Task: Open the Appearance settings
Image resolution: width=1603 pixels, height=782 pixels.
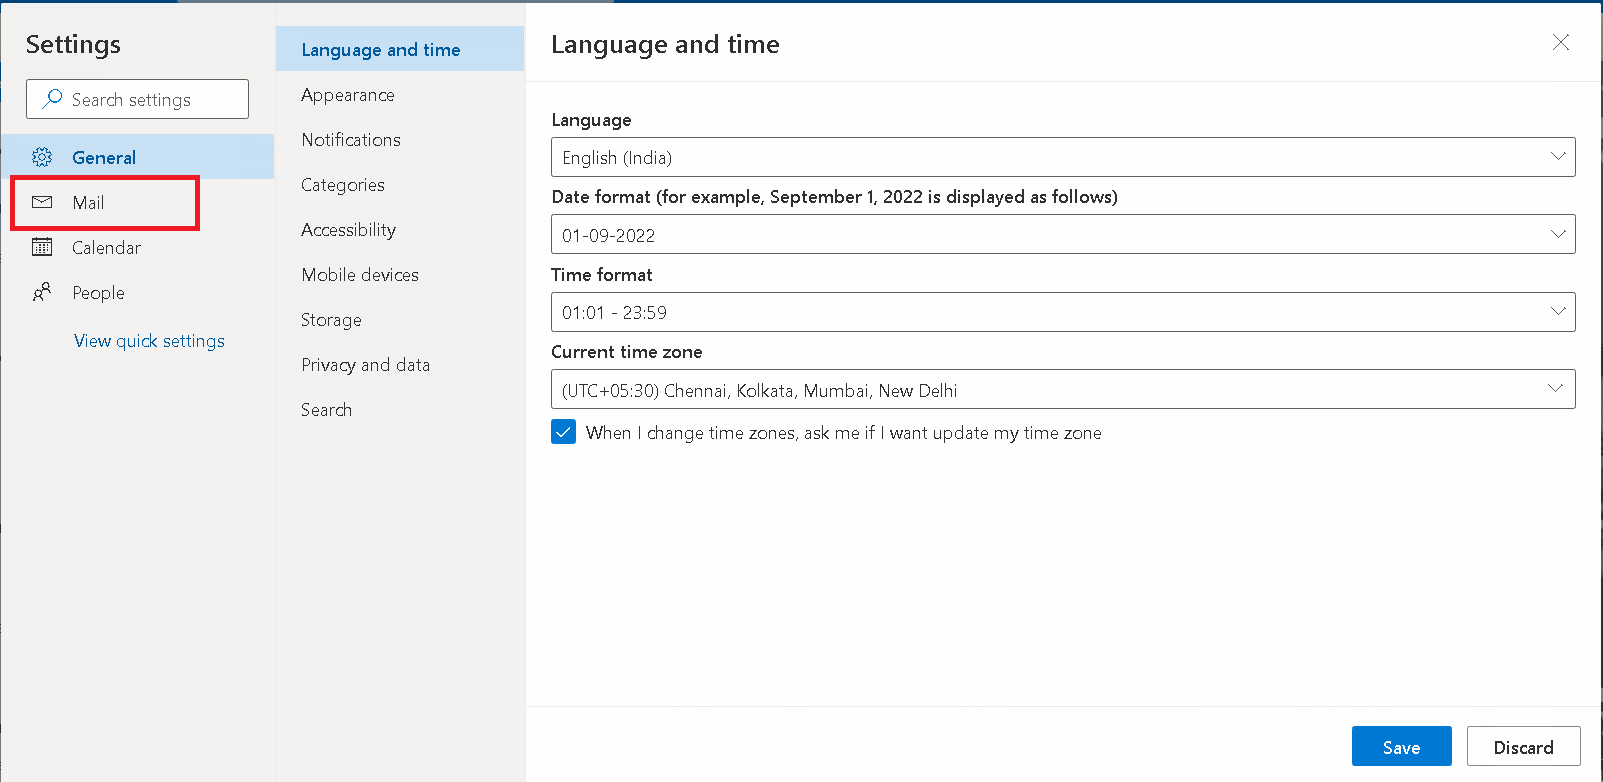Action: [400, 94]
